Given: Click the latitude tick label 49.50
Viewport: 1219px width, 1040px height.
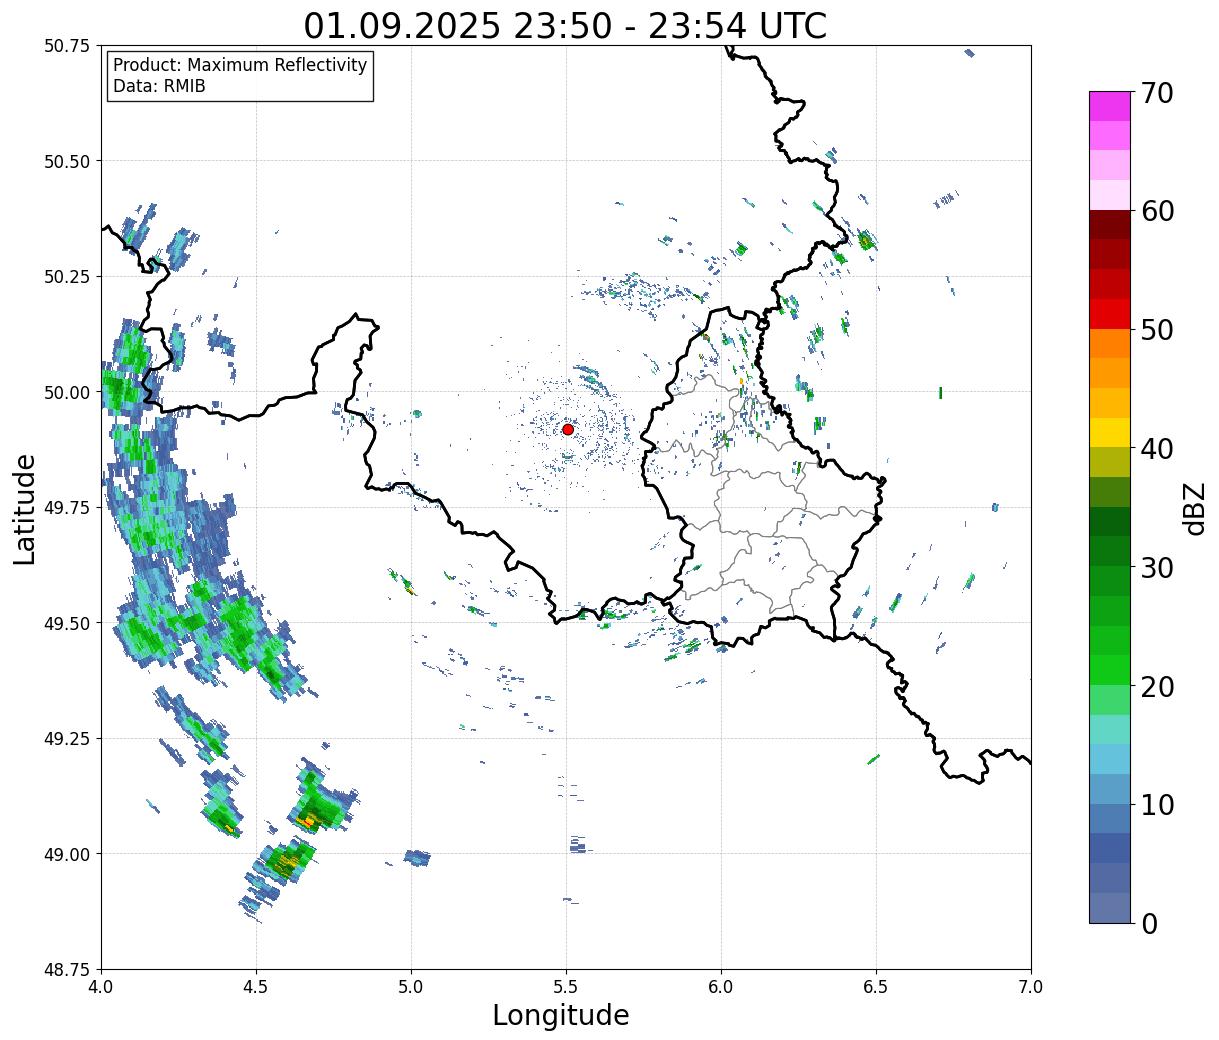Looking at the screenshot, I should pyautogui.click(x=67, y=623).
